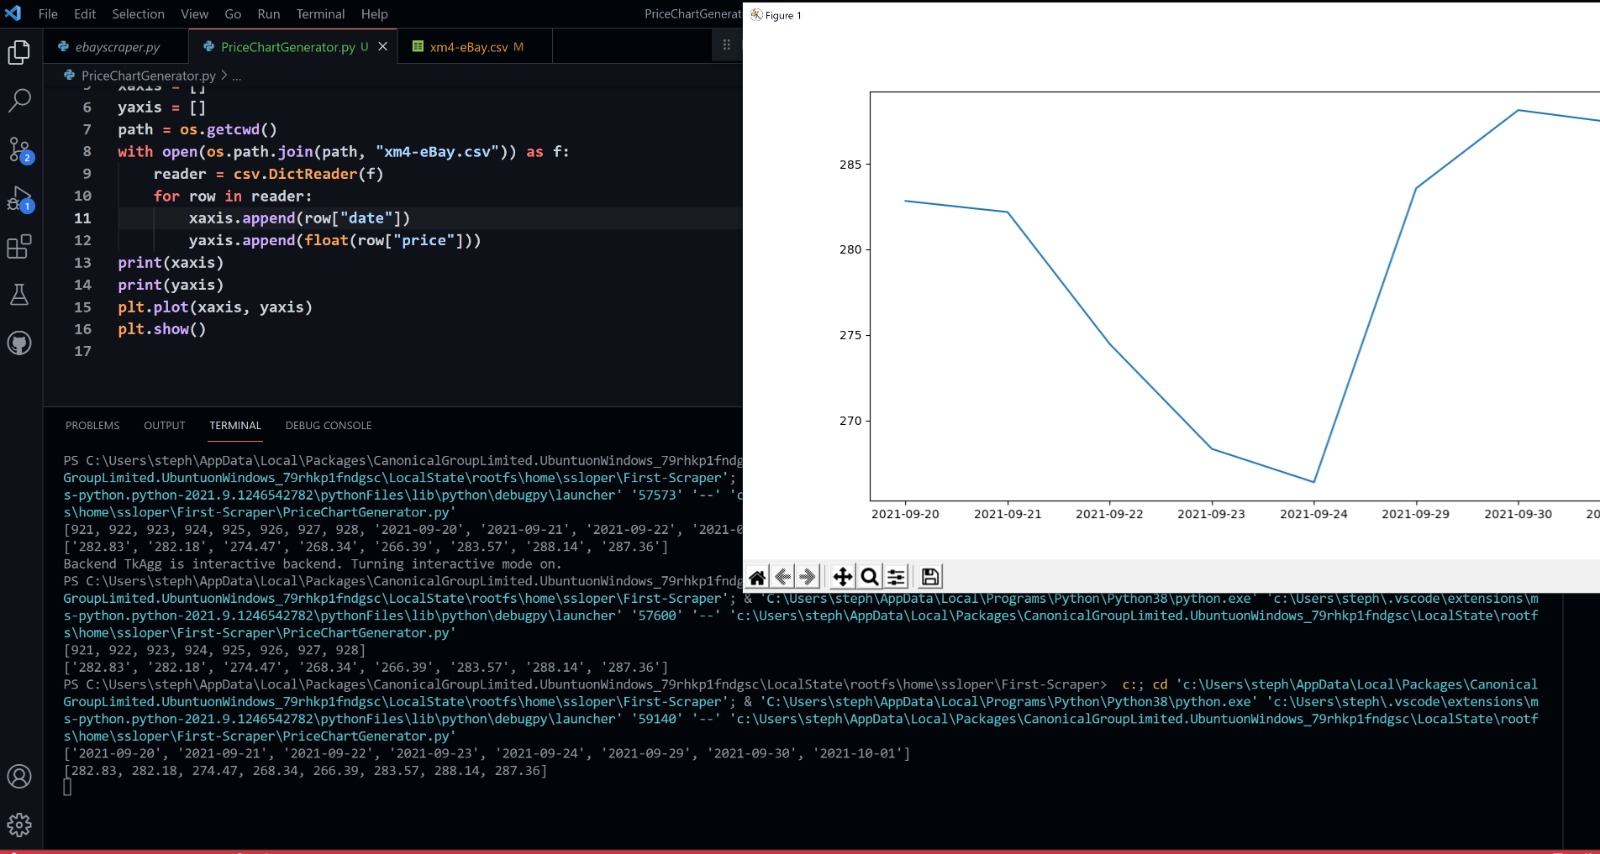Screen dimensions: 1600x854
Task: Open the Go menu
Action: (x=233, y=14)
